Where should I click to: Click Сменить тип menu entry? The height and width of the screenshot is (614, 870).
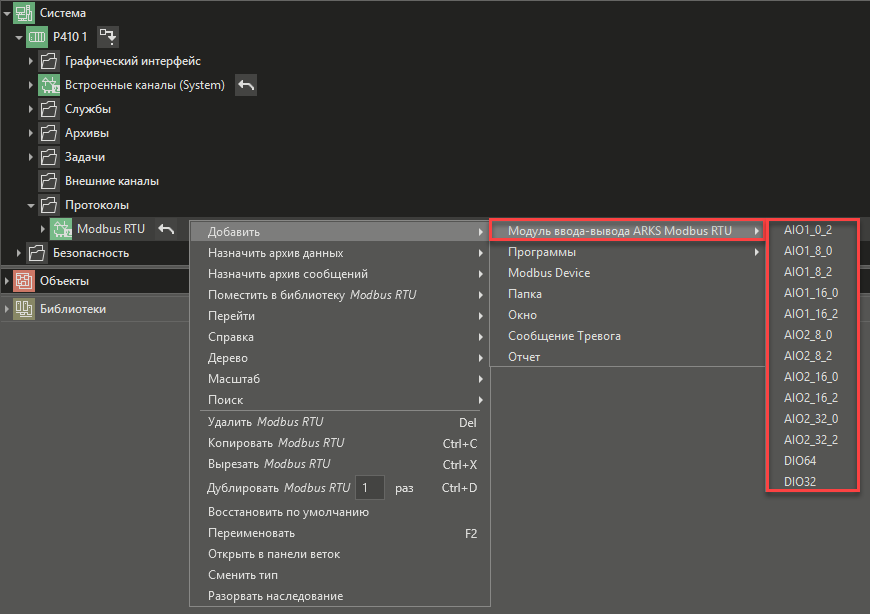(340, 575)
